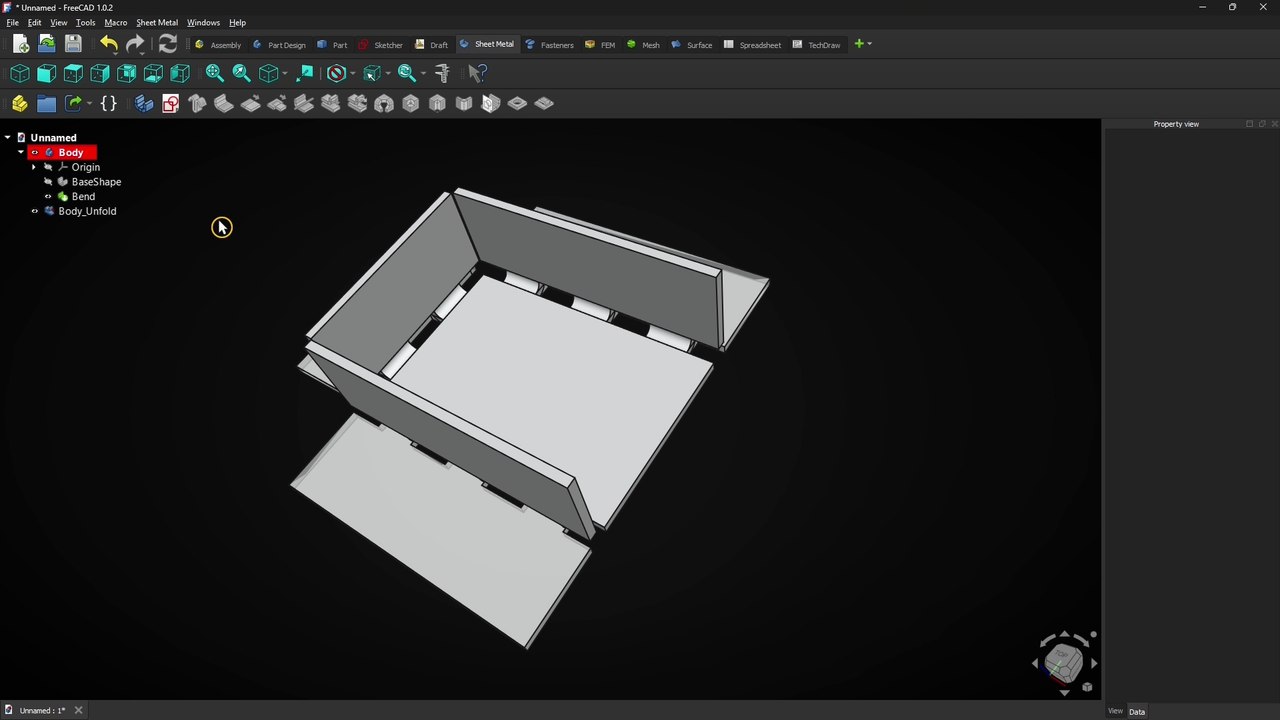The height and width of the screenshot is (720, 1280).
Task: Open the Windows menu
Action: pyautogui.click(x=203, y=22)
